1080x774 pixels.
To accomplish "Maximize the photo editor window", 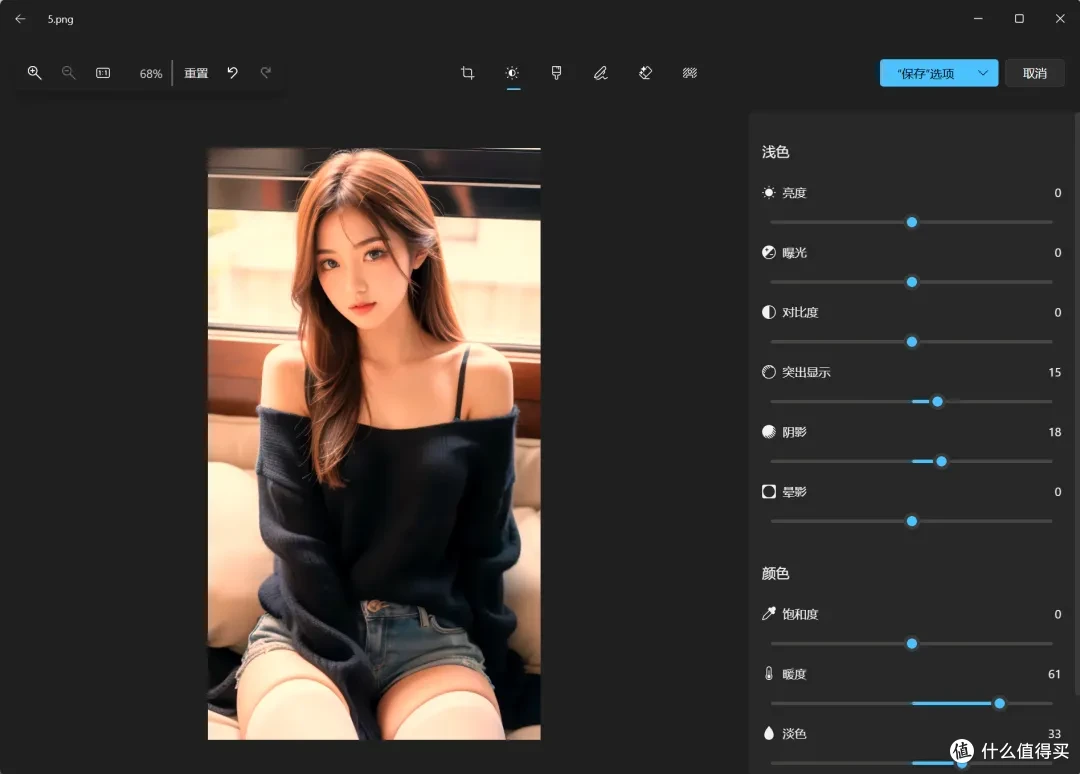I will tap(1019, 19).
